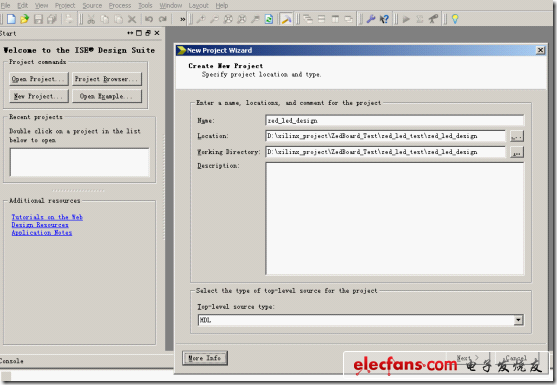
Task: Click the Project Browser button
Action: point(107,79)
